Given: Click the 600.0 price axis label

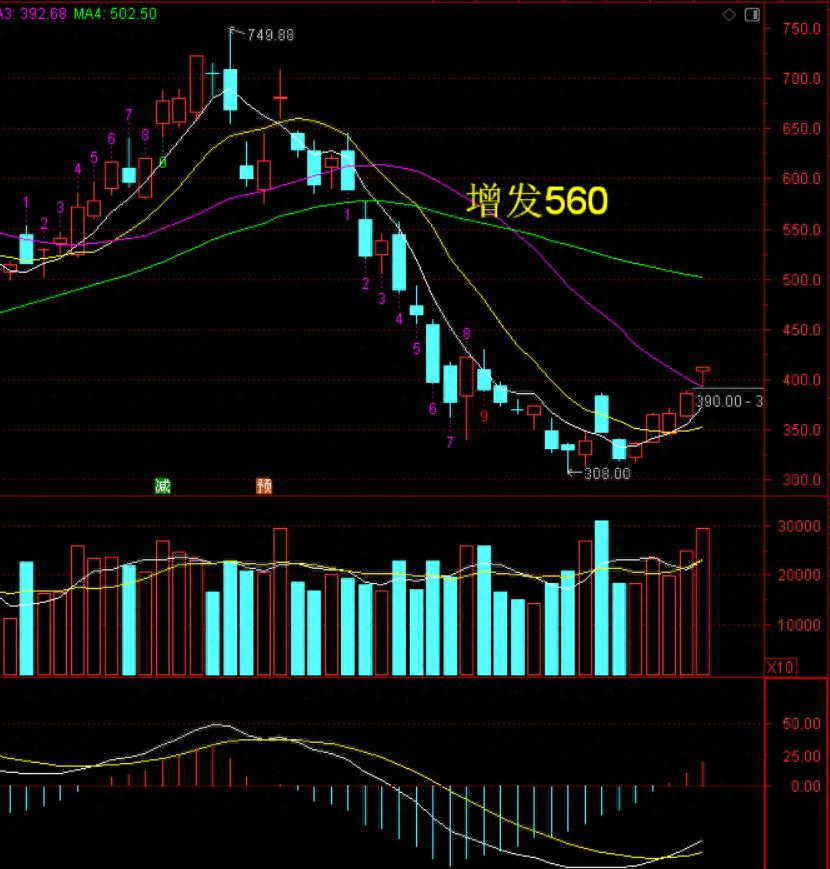Looking at the screenshot, I should pos(801,178).
